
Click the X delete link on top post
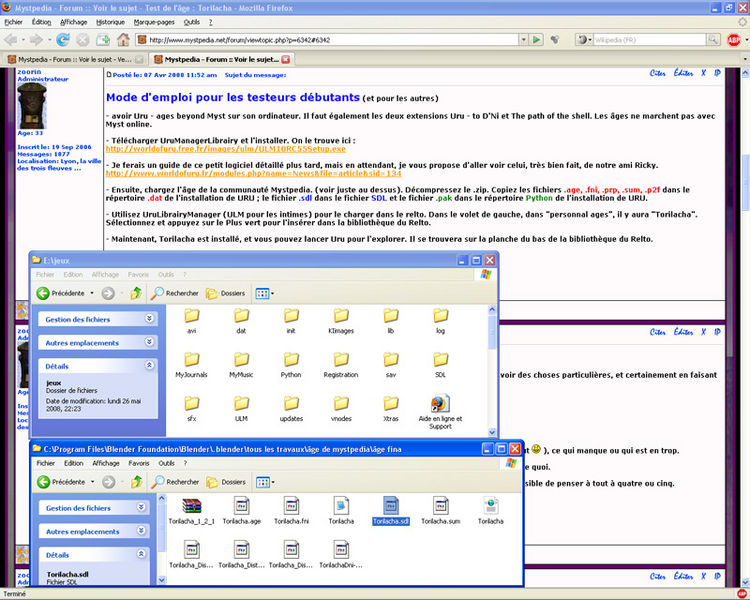coord(703,73)
